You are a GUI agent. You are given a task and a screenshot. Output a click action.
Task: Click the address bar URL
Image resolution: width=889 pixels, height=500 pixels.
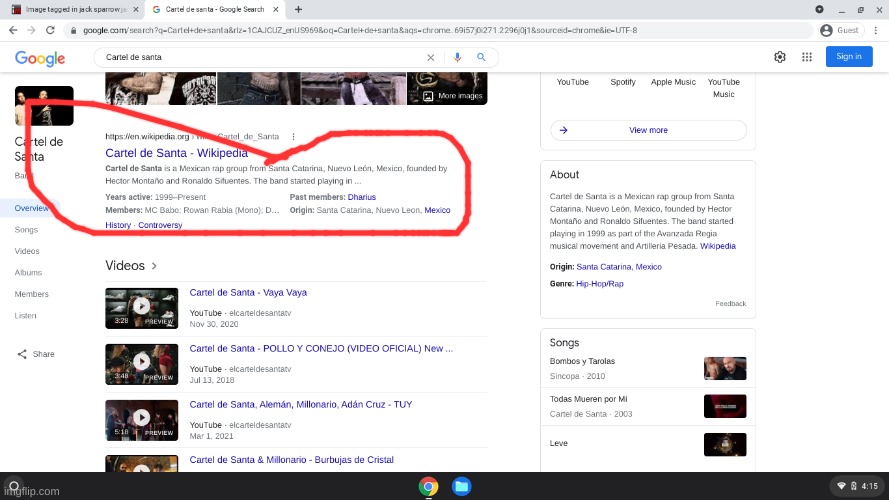click(x=360, y=30)
